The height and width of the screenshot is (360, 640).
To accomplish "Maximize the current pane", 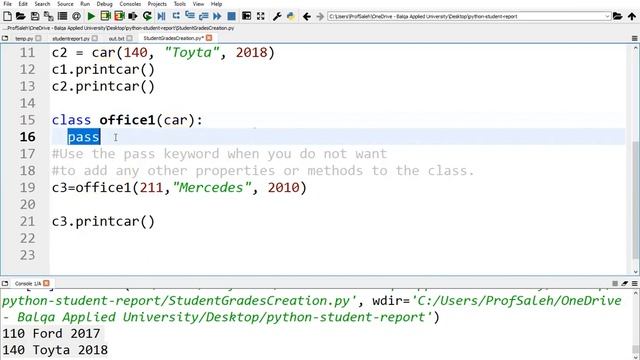I will tap(247, 16).
